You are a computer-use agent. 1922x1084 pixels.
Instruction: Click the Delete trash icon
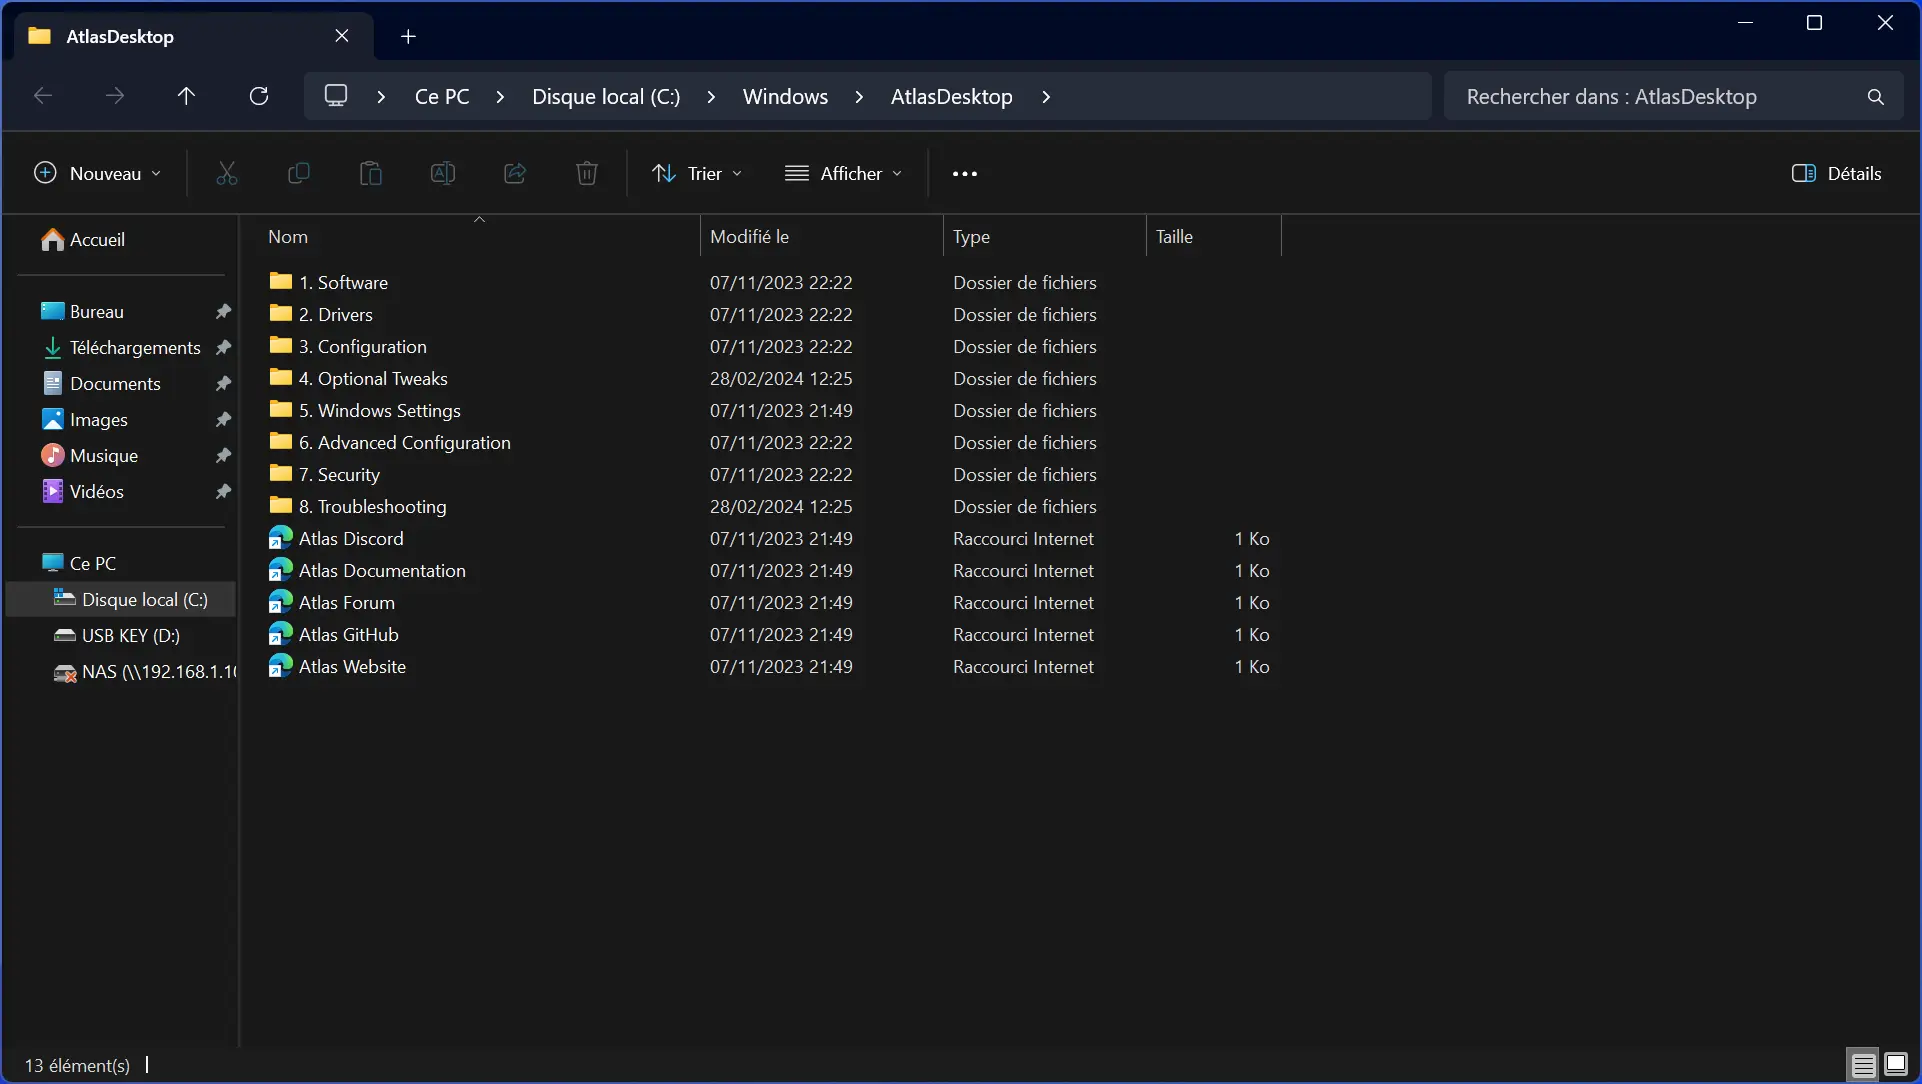pos(587,174)
